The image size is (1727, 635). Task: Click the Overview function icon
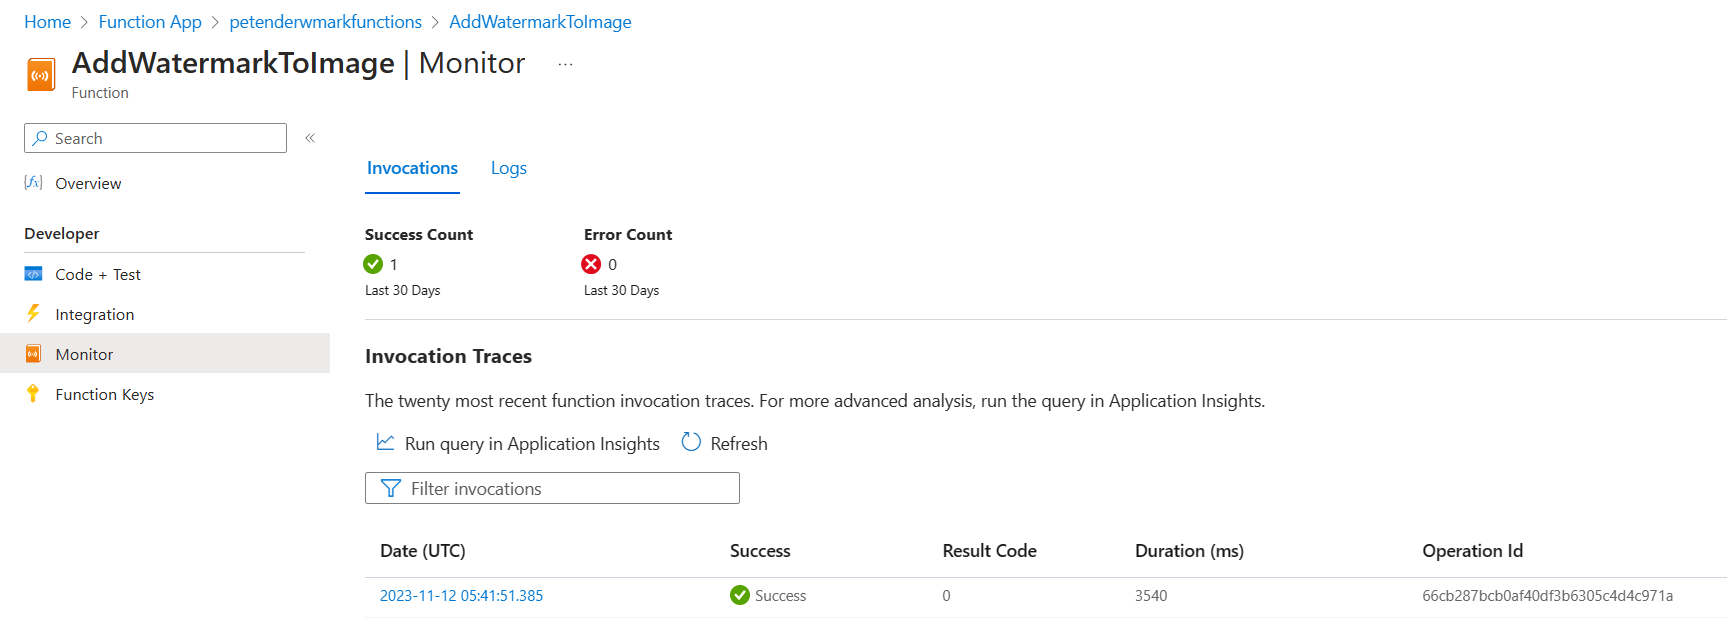[x=33, y=182]
